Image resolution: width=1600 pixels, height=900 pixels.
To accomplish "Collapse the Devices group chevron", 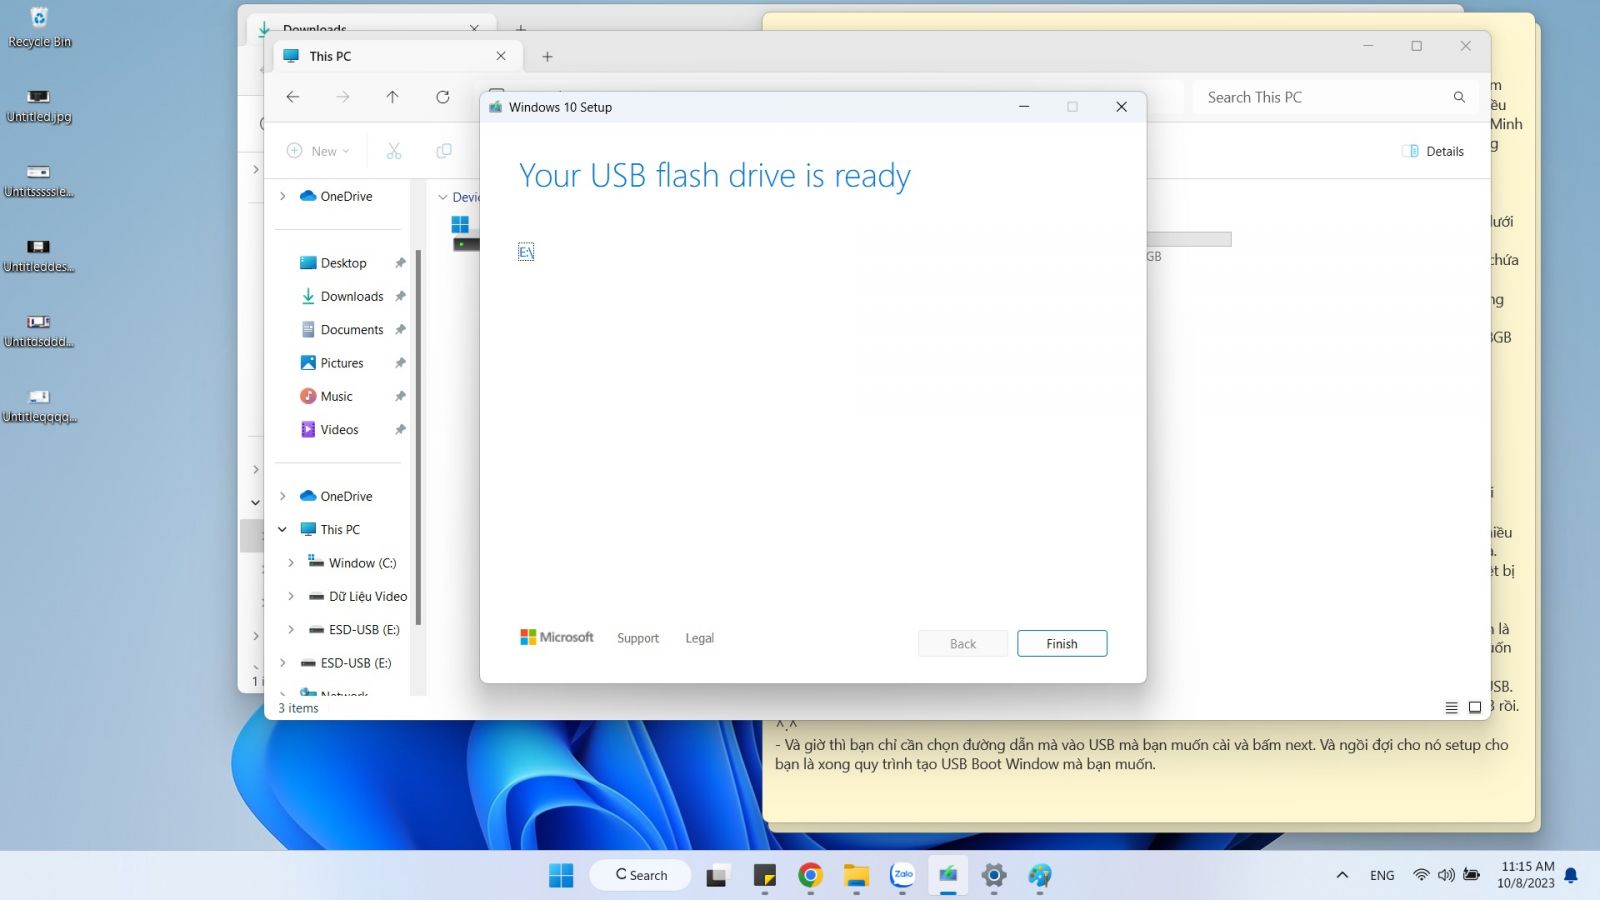I will pyautogui.click(x=443, y=197).
